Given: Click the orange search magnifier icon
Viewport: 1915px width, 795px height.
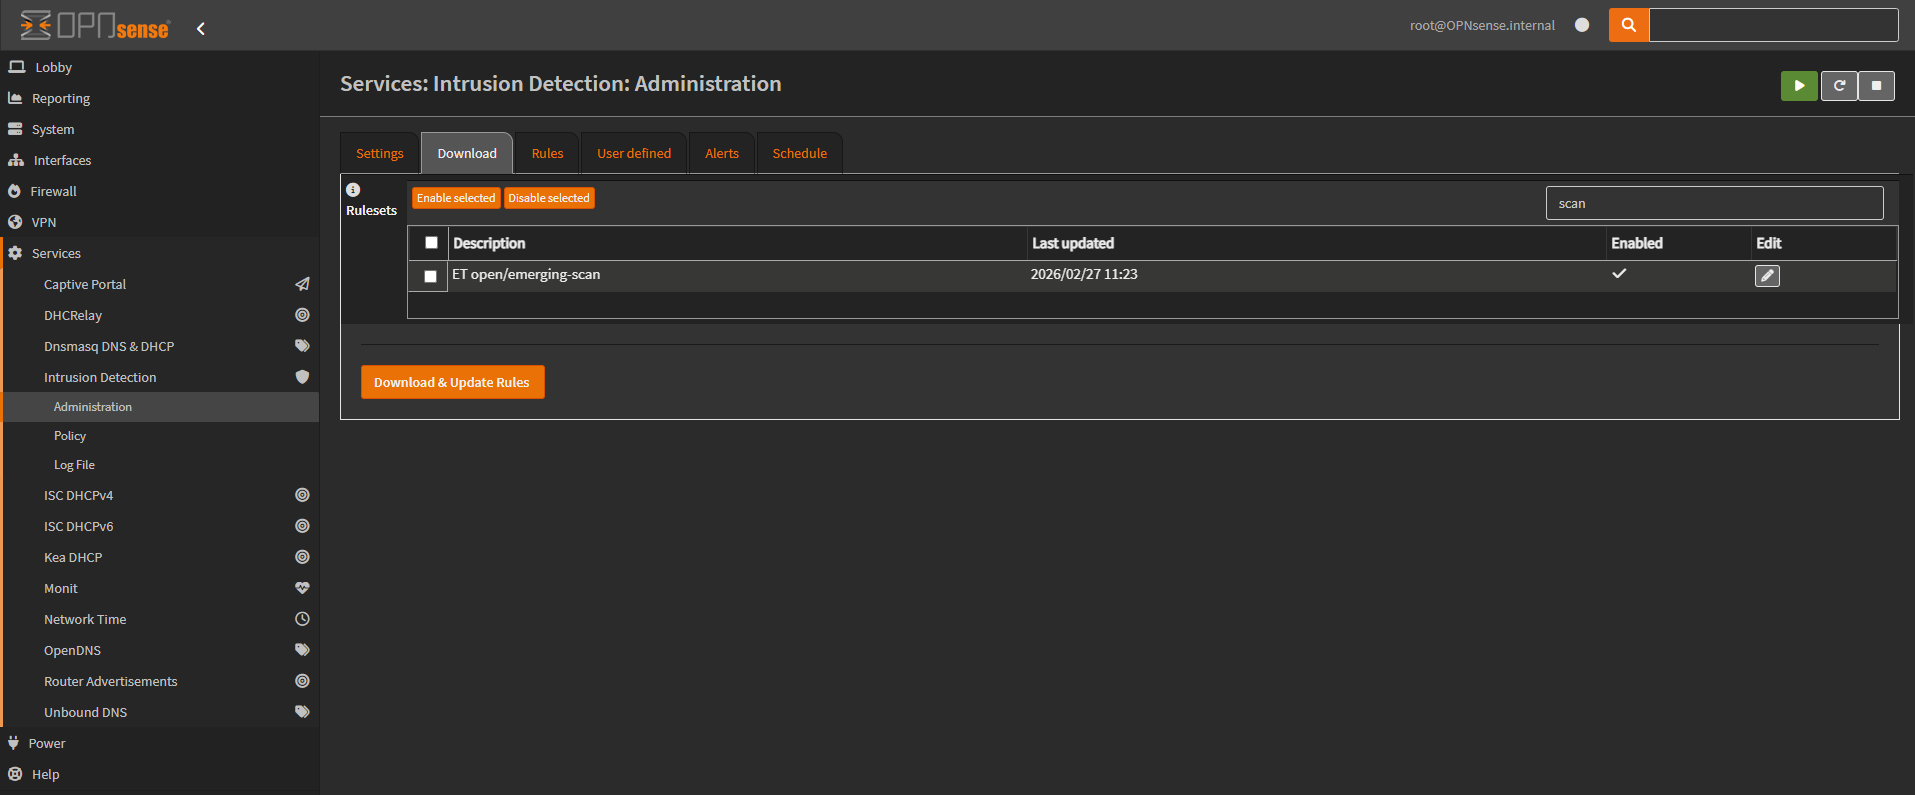Looking at the screenshot, I should pyautogui.click(x=1628, y=25).
